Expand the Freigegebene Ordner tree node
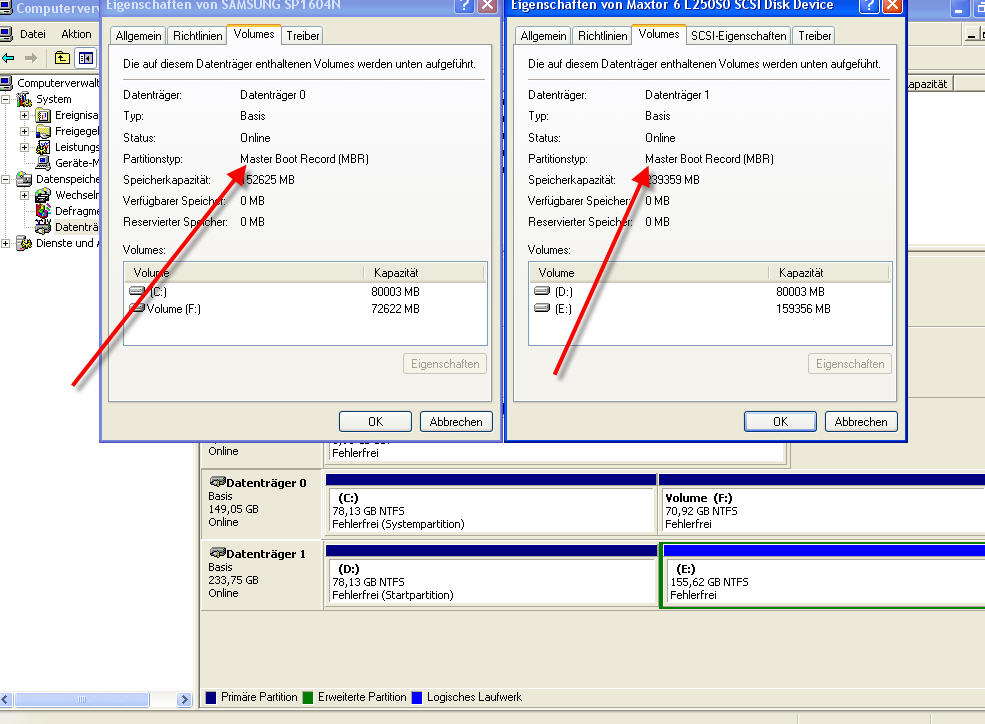985x724 pixels. (24, 131)
